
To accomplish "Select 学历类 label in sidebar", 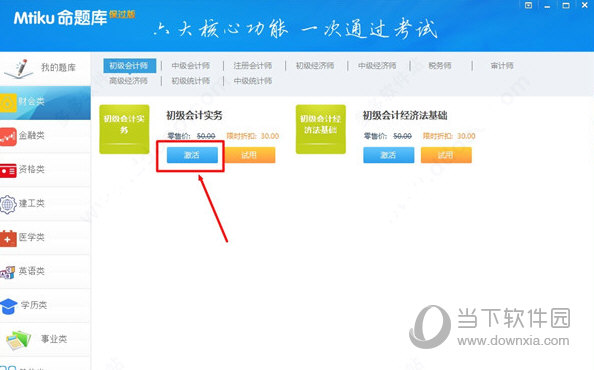I will click(x=34, y=305).
